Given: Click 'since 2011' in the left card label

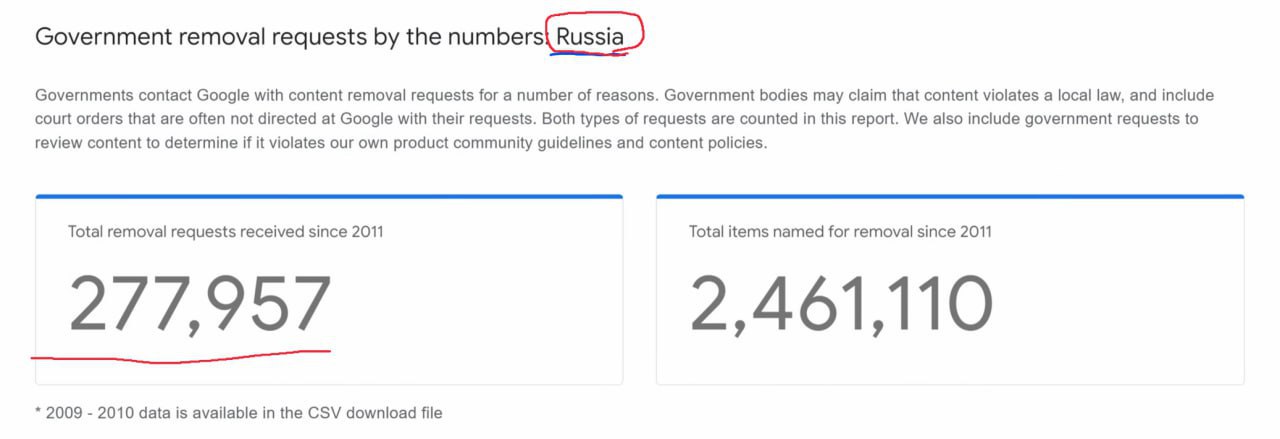Looking at the screenshot, I should coord(345,232).
